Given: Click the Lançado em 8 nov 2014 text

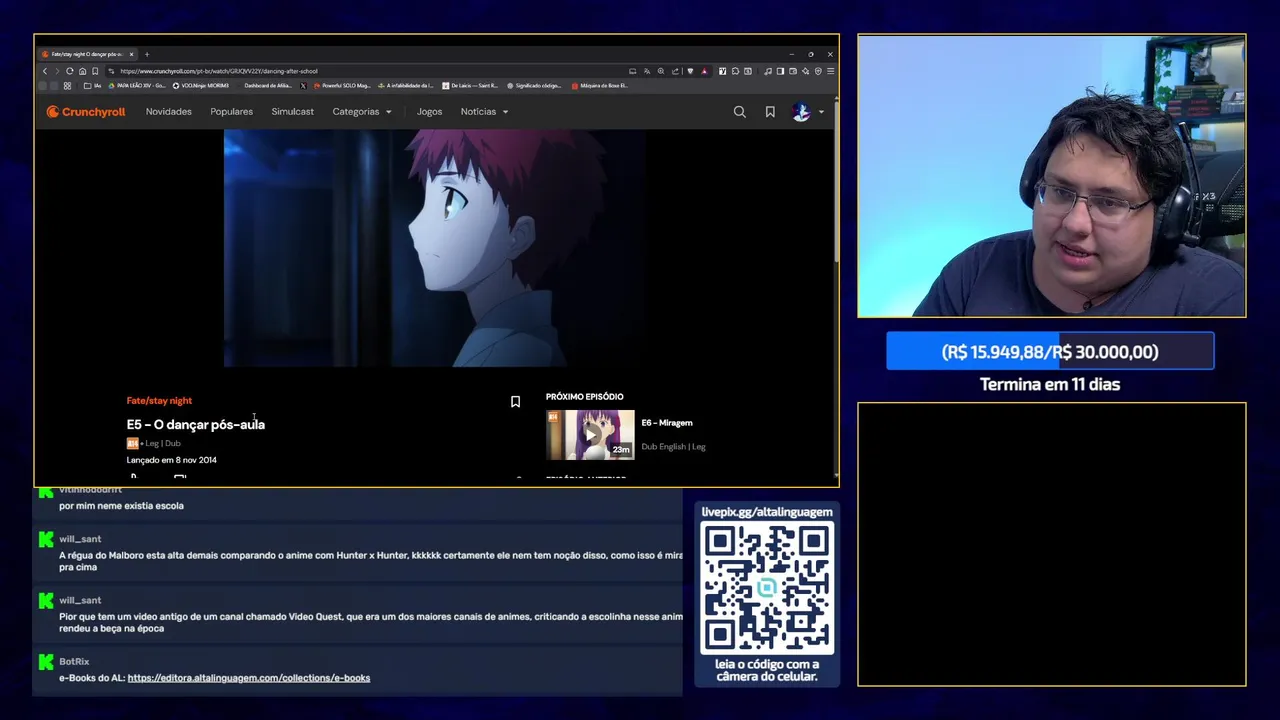Looking at the screenshot, I should pyautogui.click(x=171, y=460).
